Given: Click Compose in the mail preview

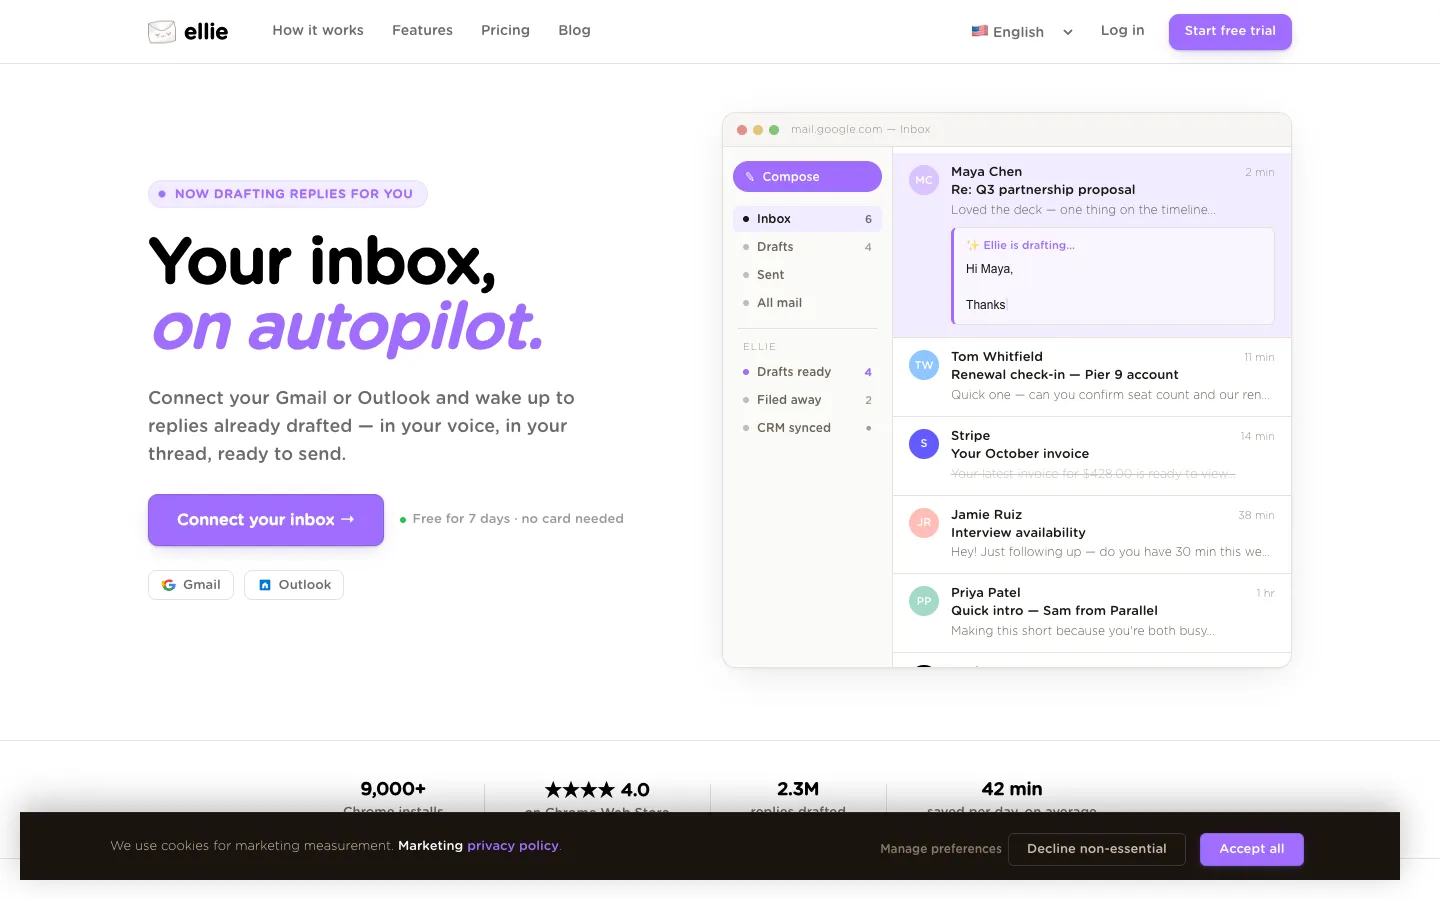Looking at the screenshot, I should (807, 176).
